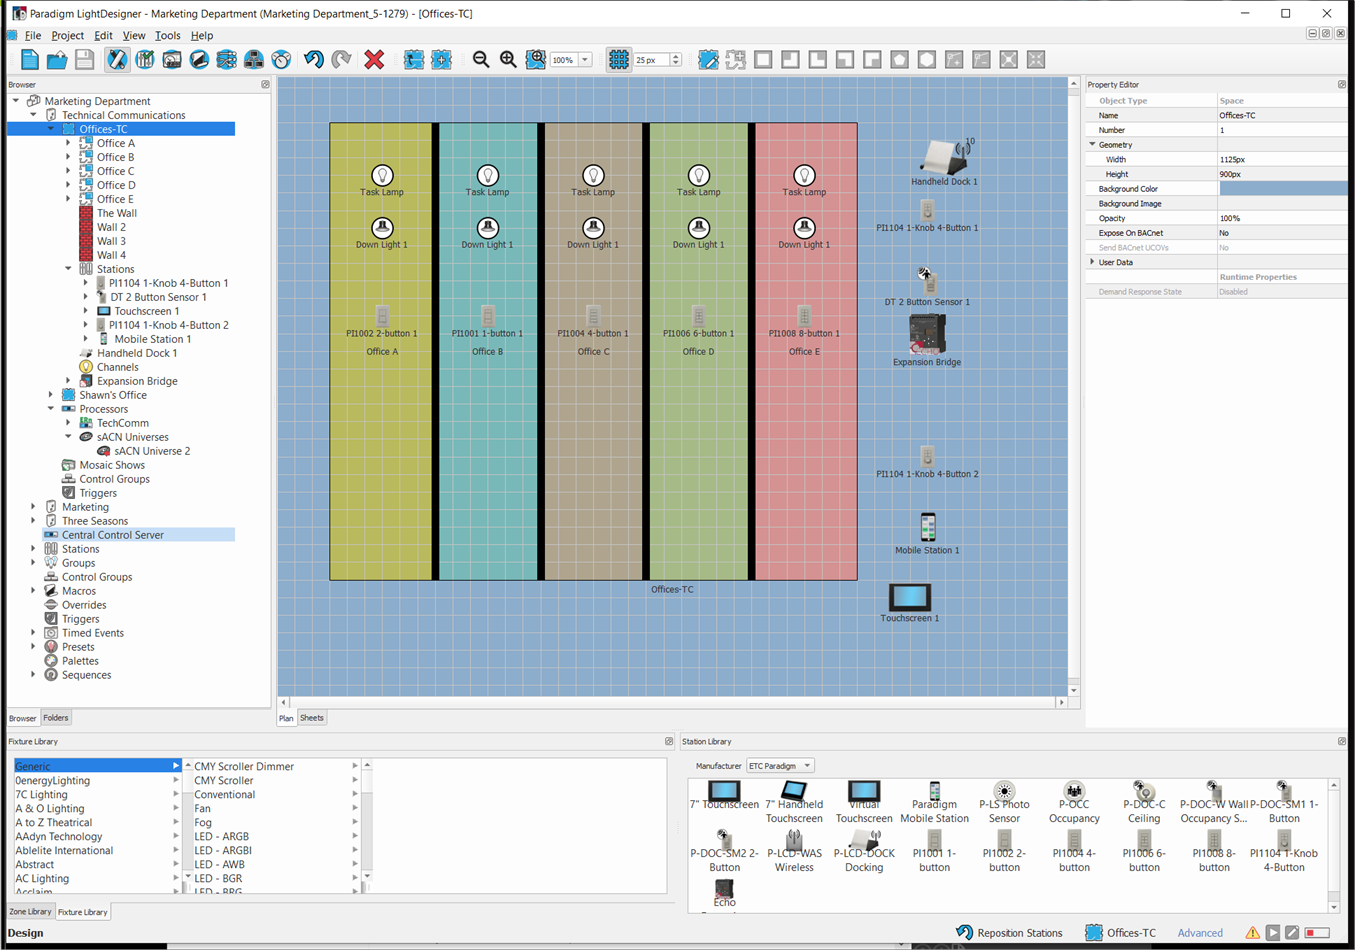
Task: Expand the Three Seasons node
Action: pyautogui.click(x=33, y=521)
